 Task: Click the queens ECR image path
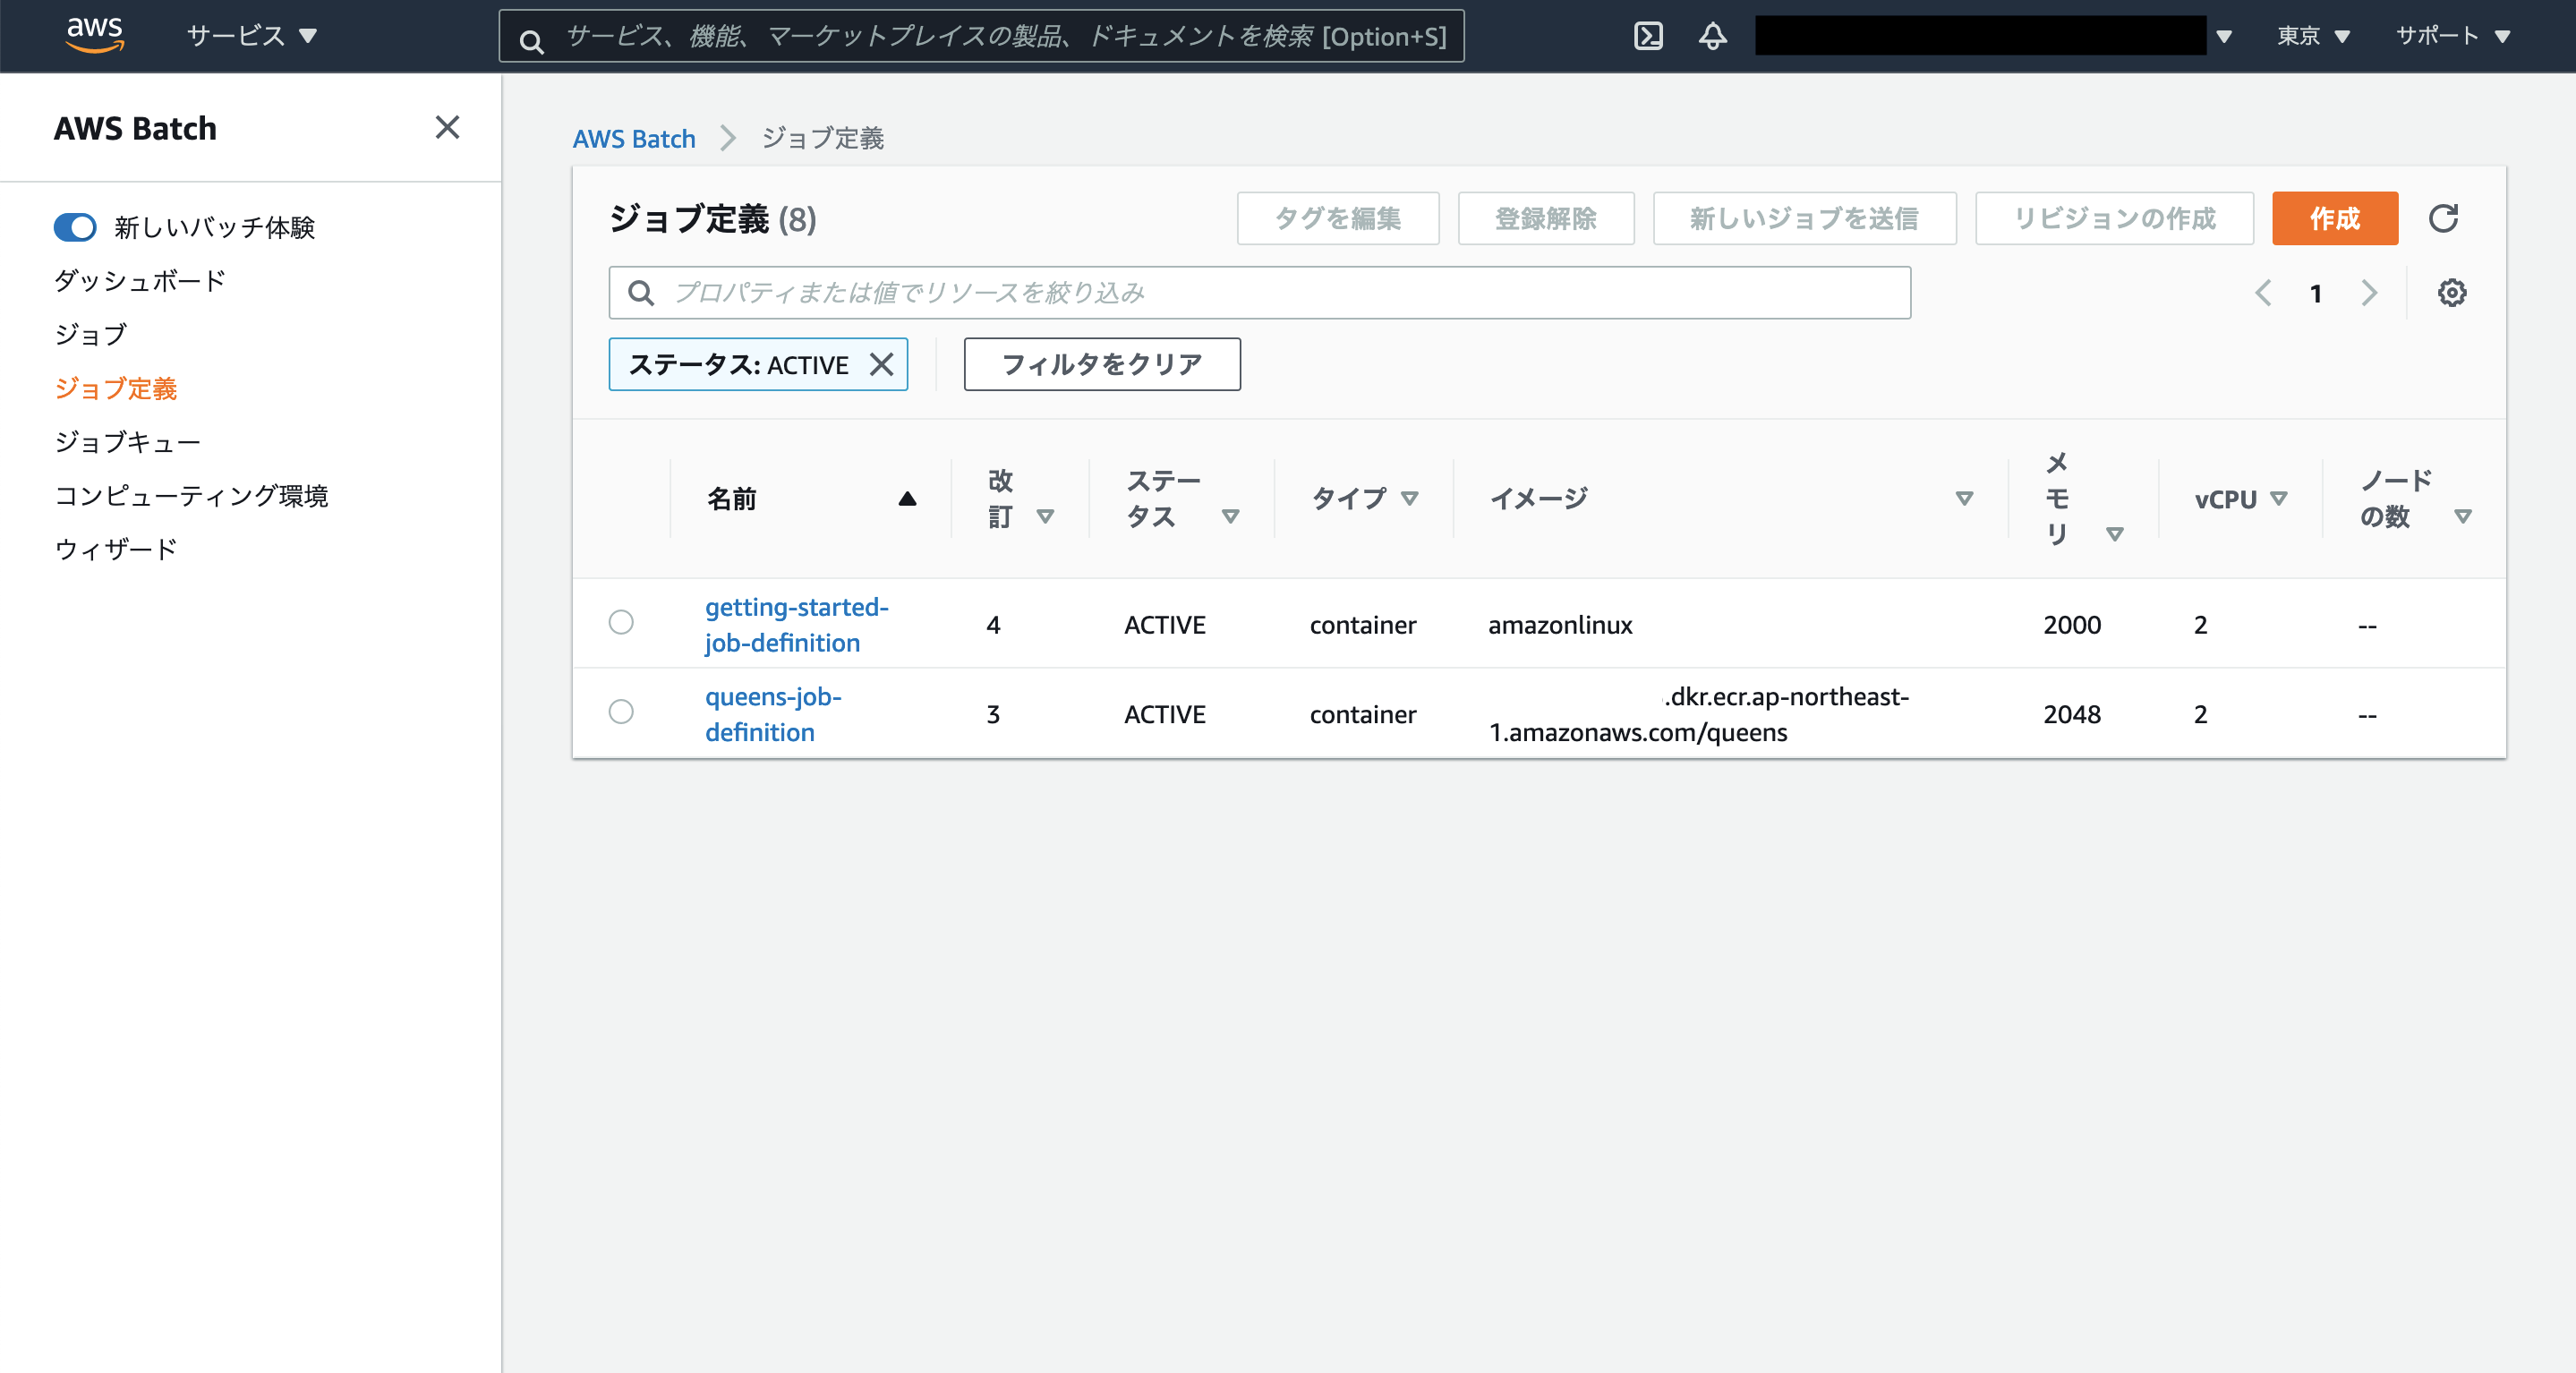click(x=1699, y=714)
